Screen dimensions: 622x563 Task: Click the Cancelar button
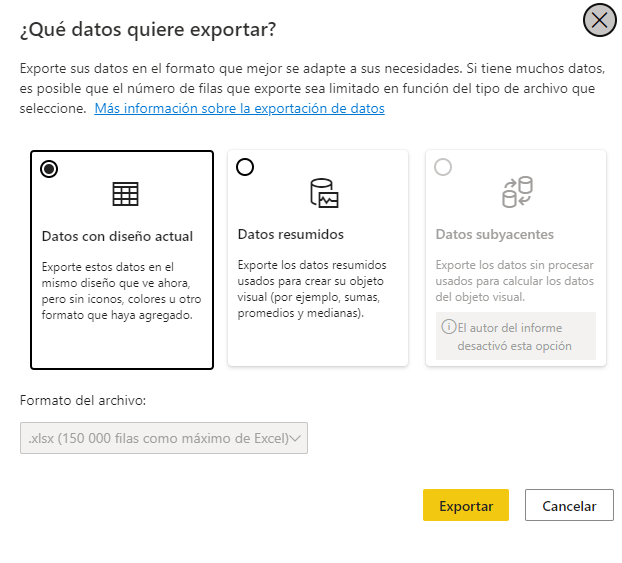(x=569, y=505)
